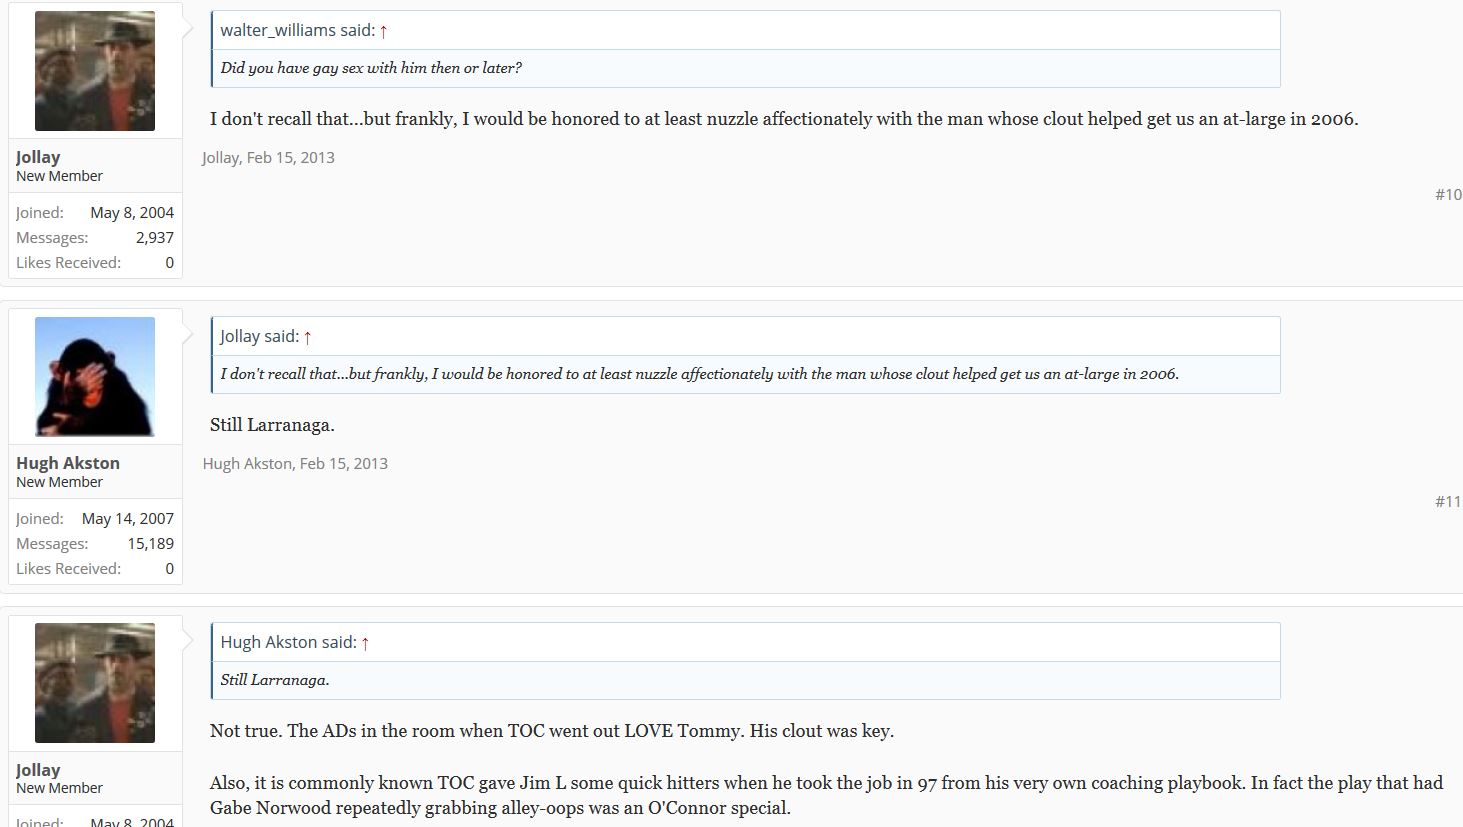Open Jollay's profile name in first post

38,157
